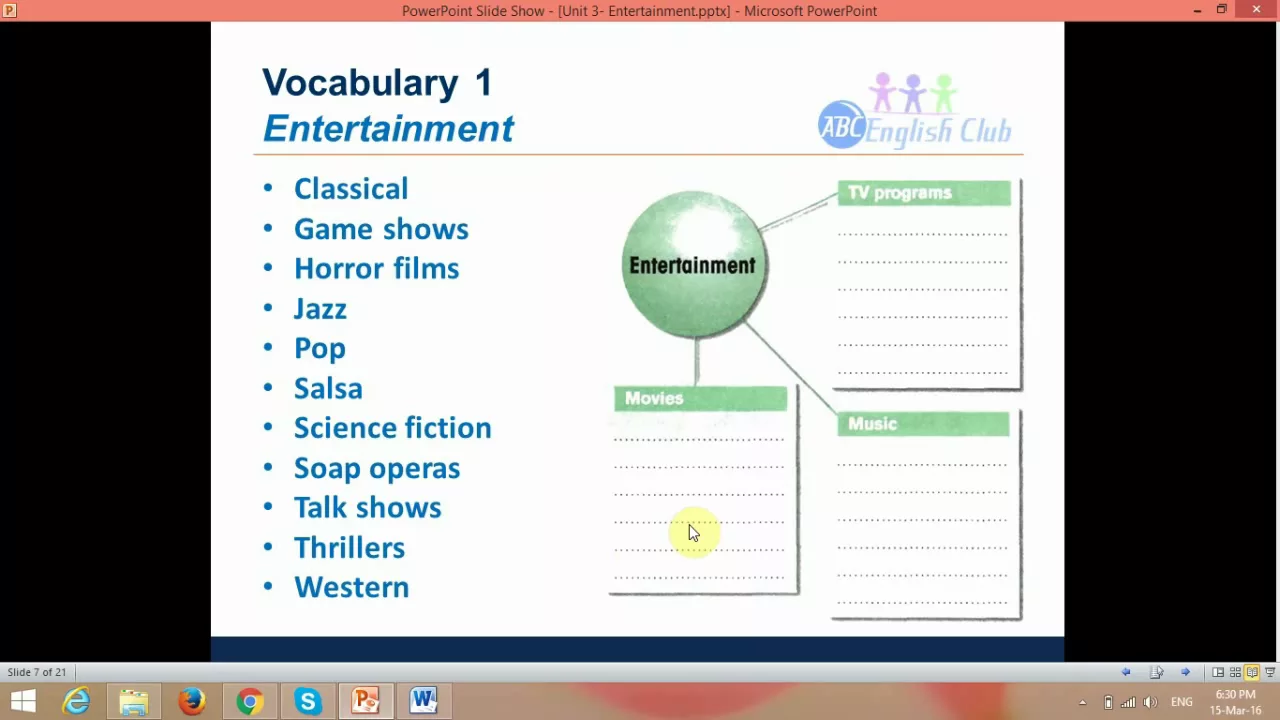Open the network signal tray icon

click(1129, 702)
